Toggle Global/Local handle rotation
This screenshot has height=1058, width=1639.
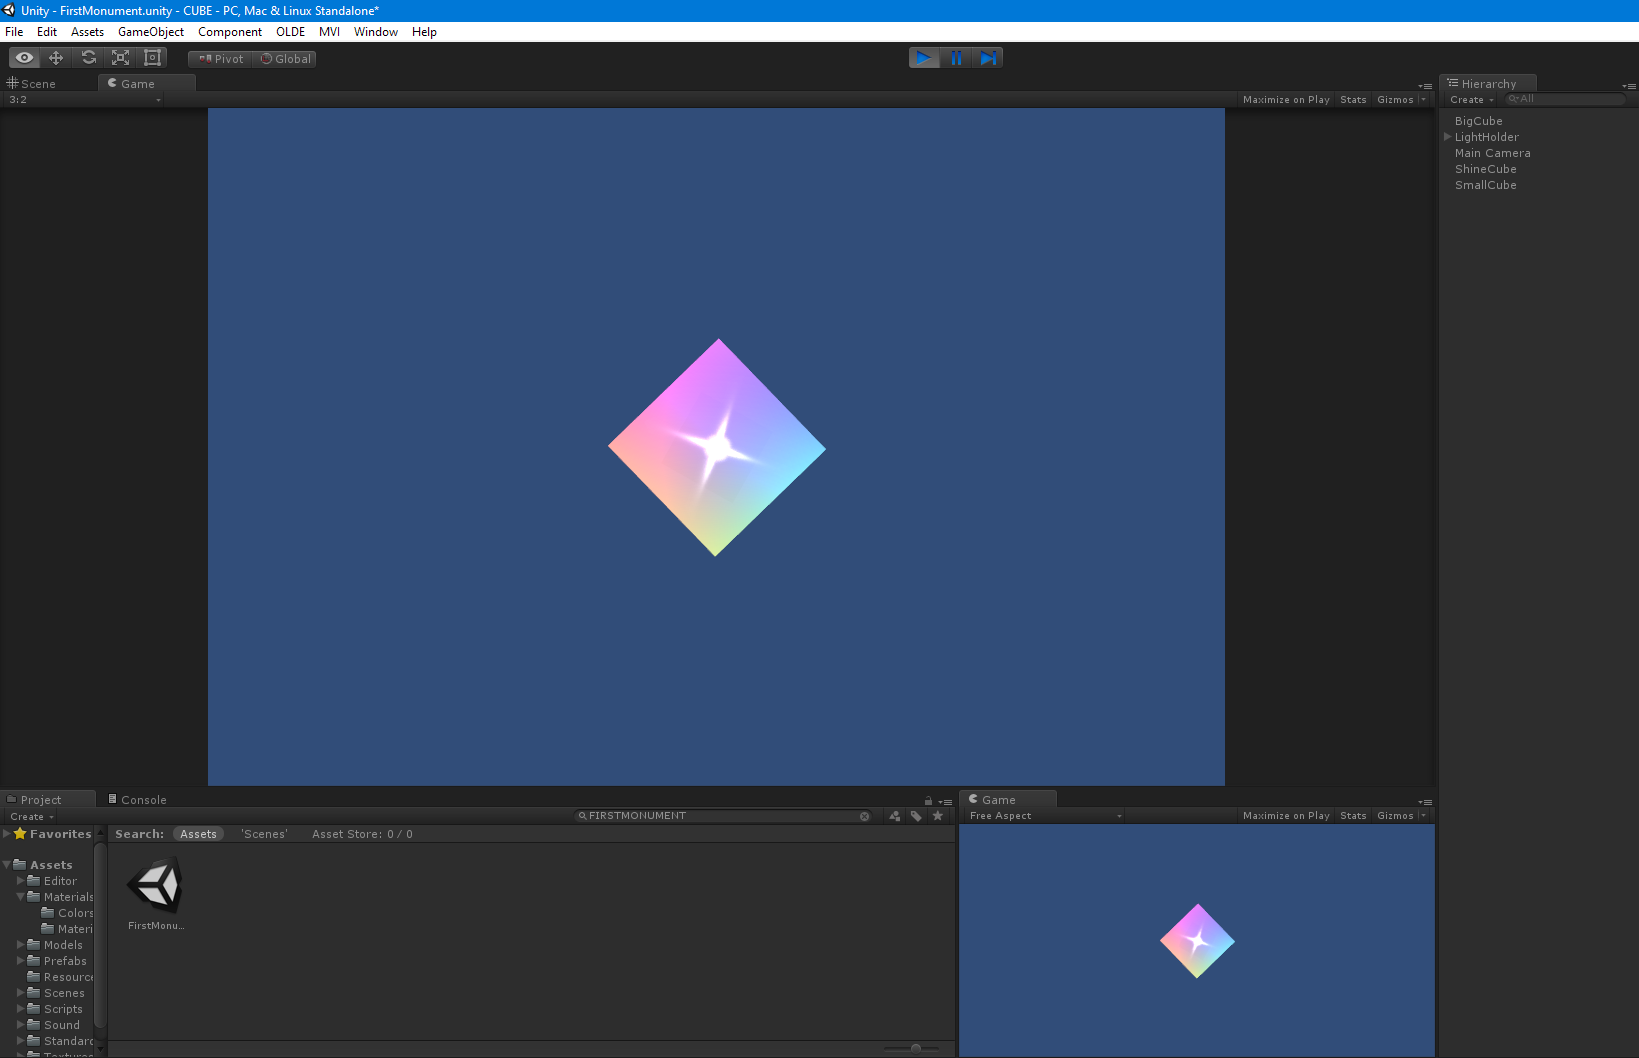[x=285, y=59]
